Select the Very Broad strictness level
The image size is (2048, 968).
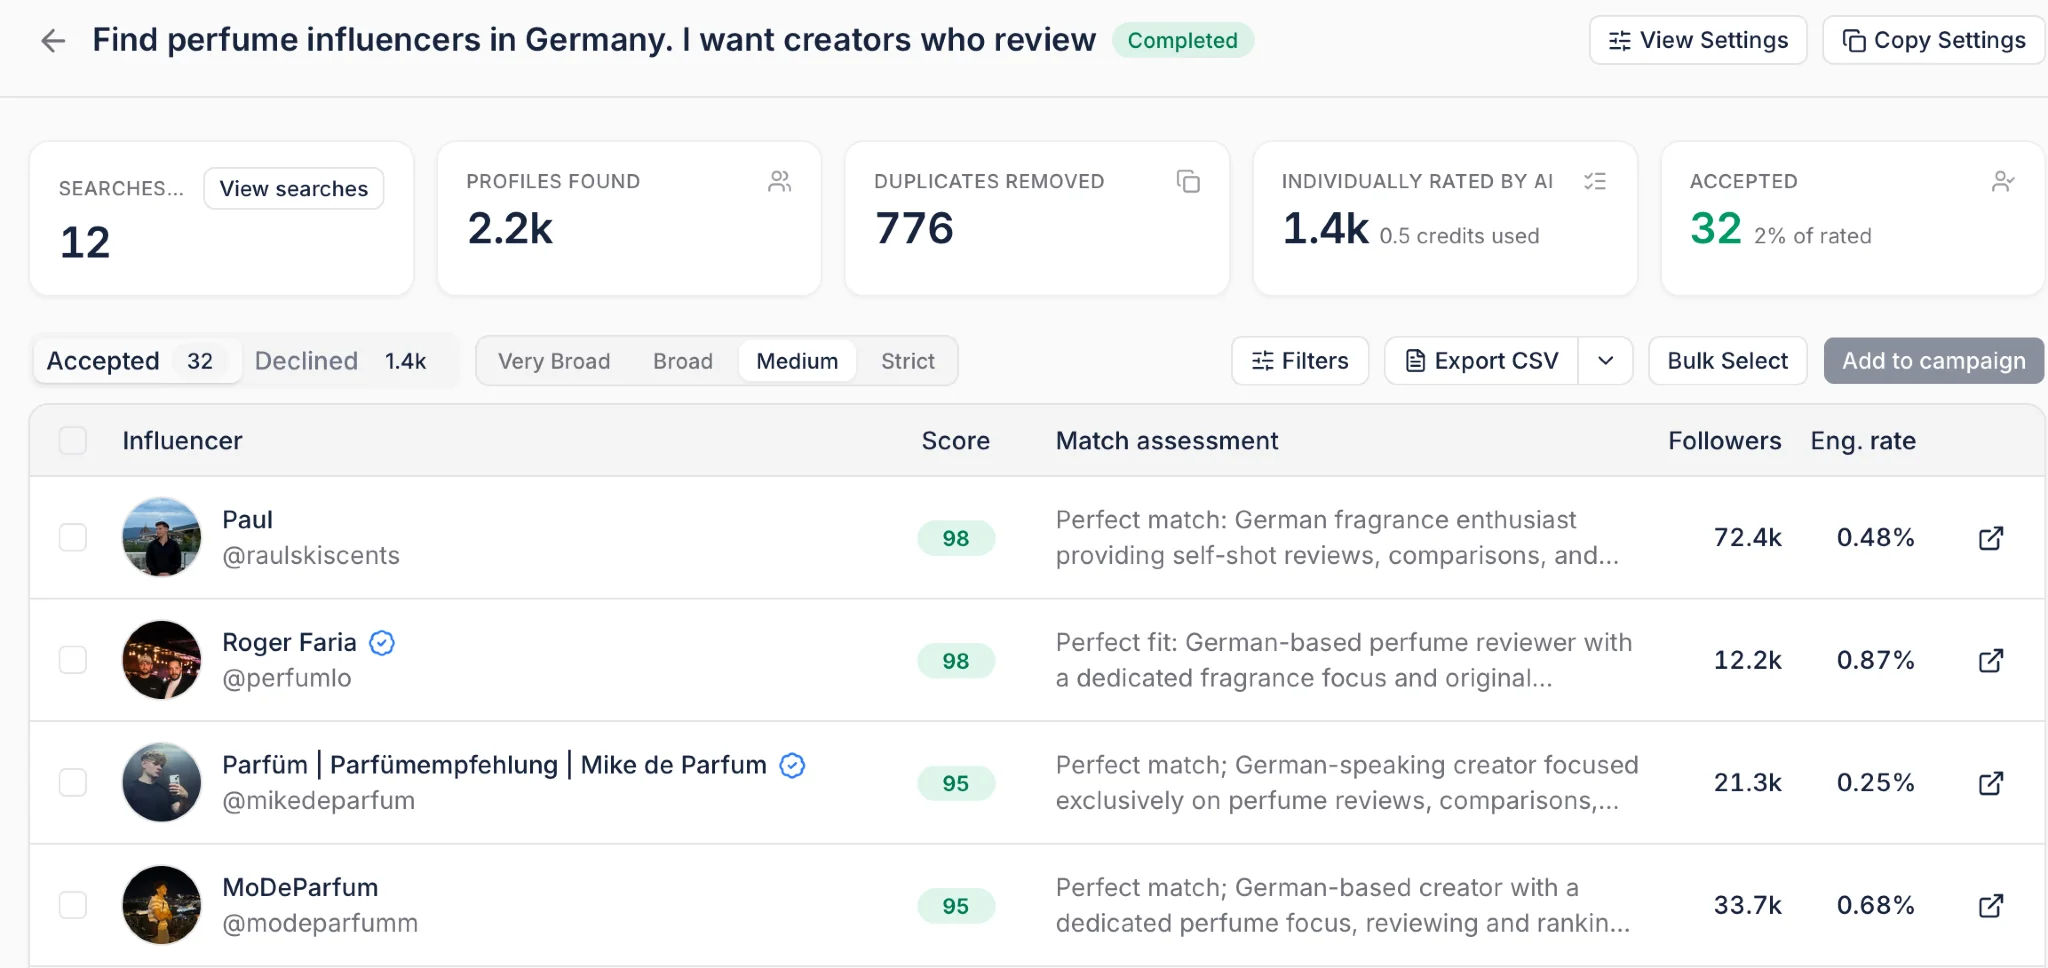click(x=554, y=361)
